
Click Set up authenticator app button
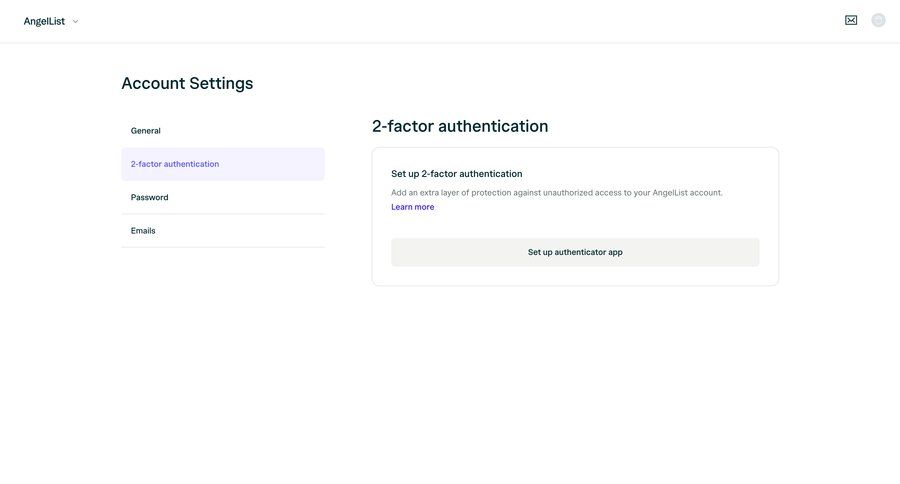point(575,252)
